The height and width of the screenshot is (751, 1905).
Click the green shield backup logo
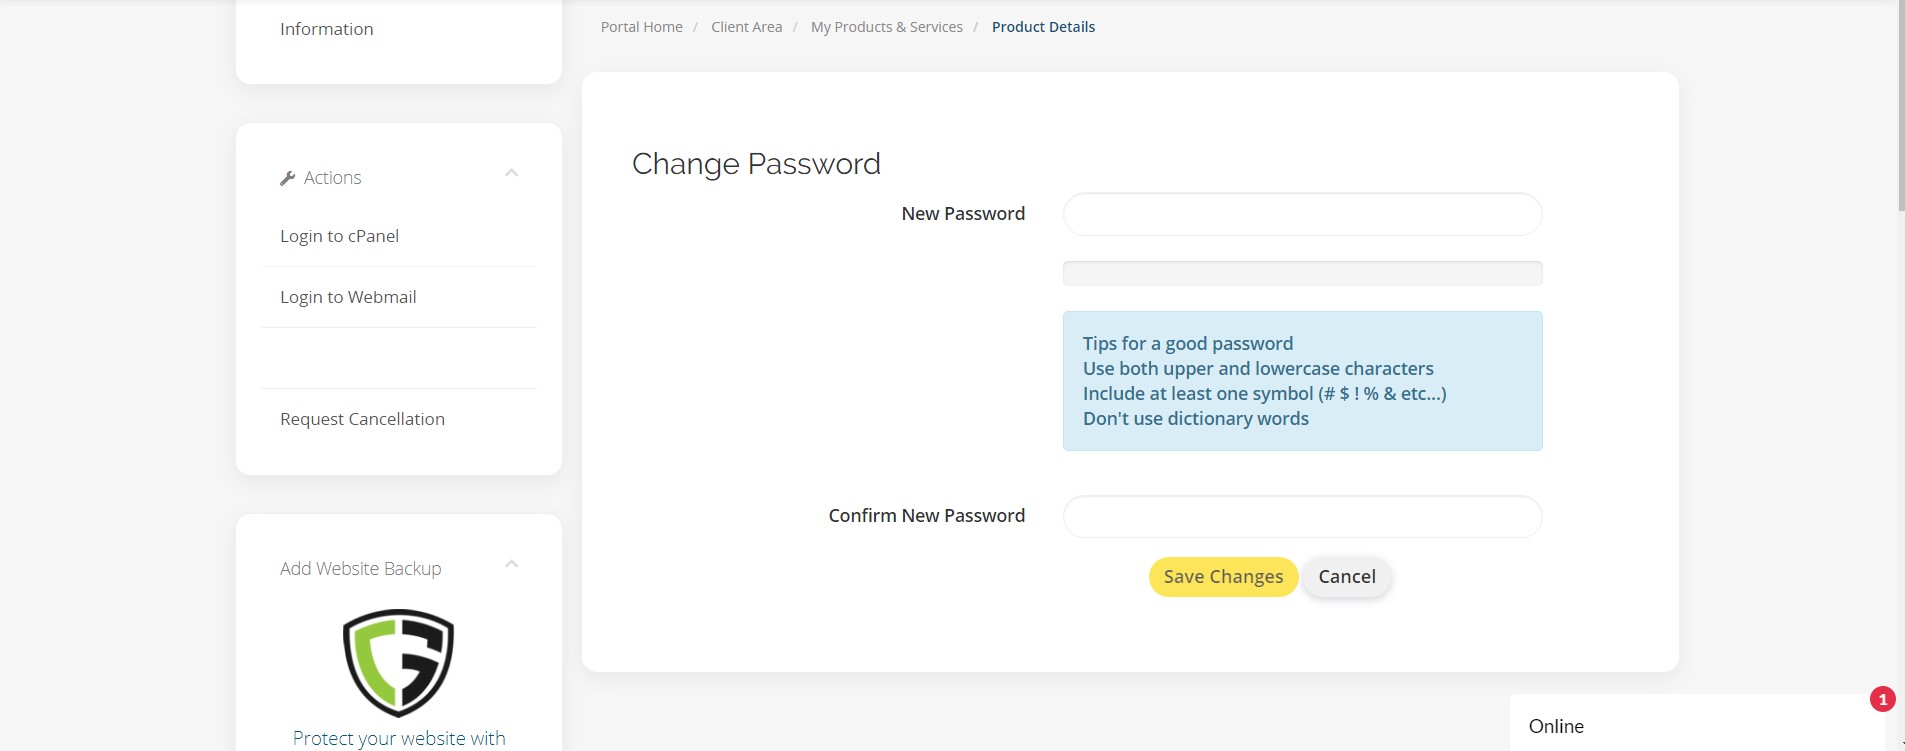coord(398,662)
